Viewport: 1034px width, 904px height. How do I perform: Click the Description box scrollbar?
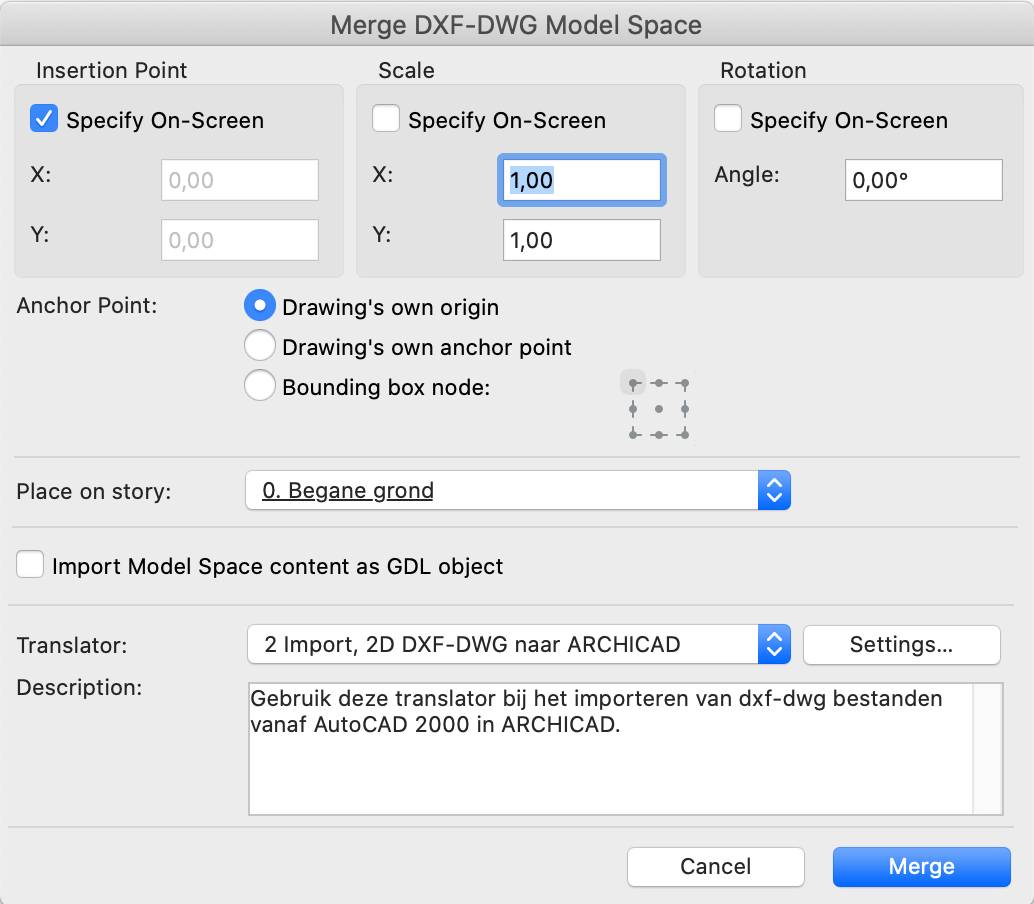point(988,749)
